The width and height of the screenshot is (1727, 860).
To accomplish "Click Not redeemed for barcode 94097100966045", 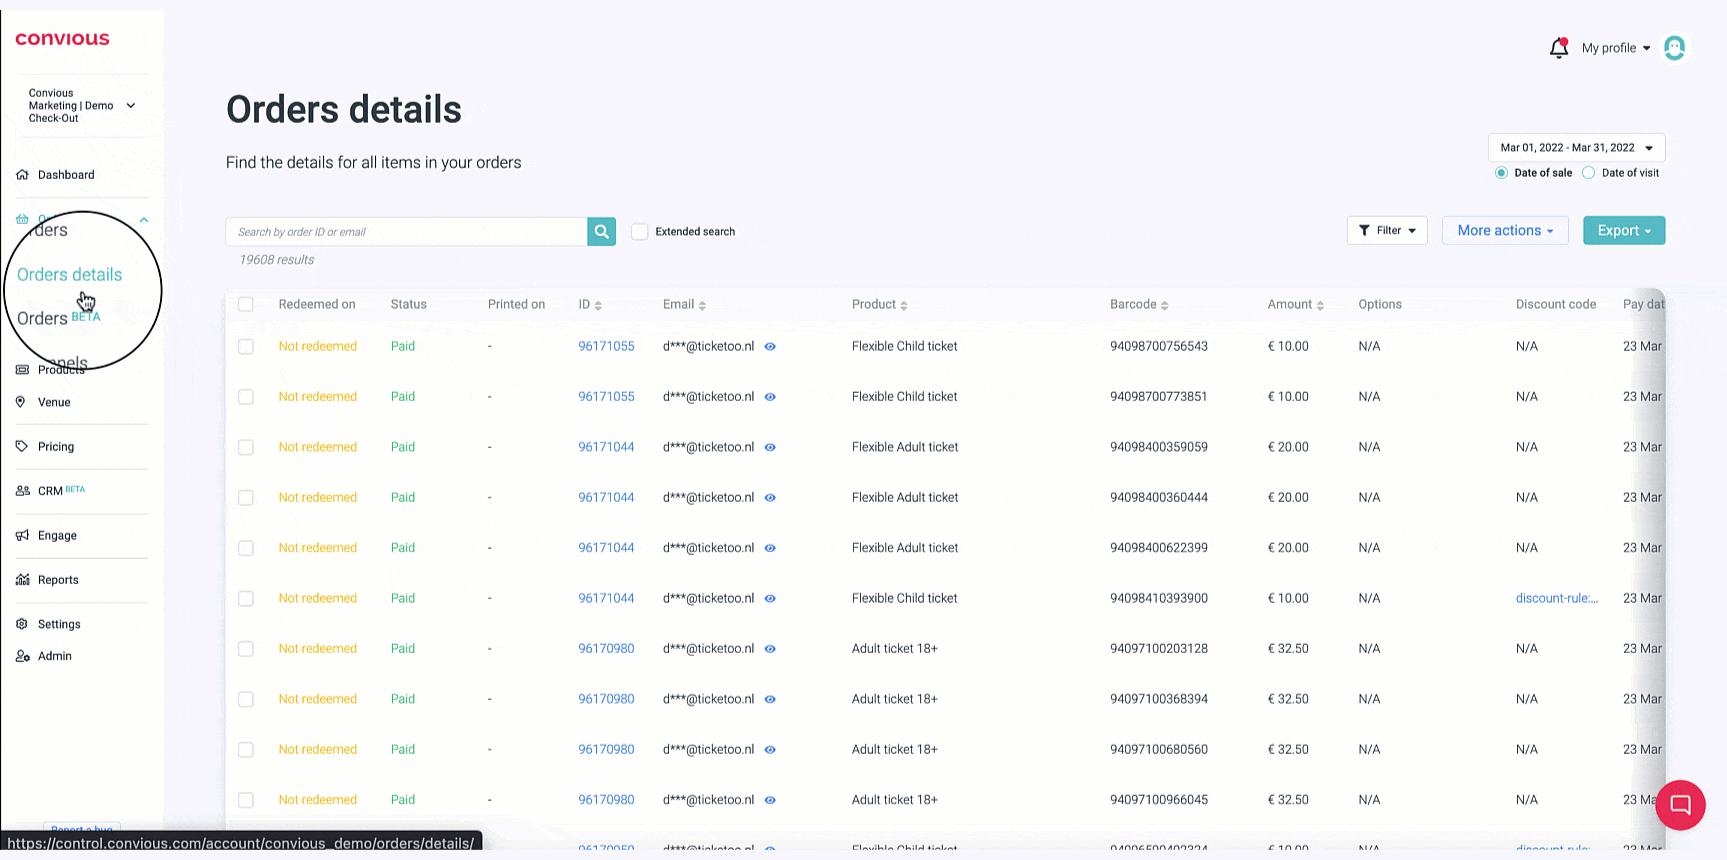I will coord(318,800).
